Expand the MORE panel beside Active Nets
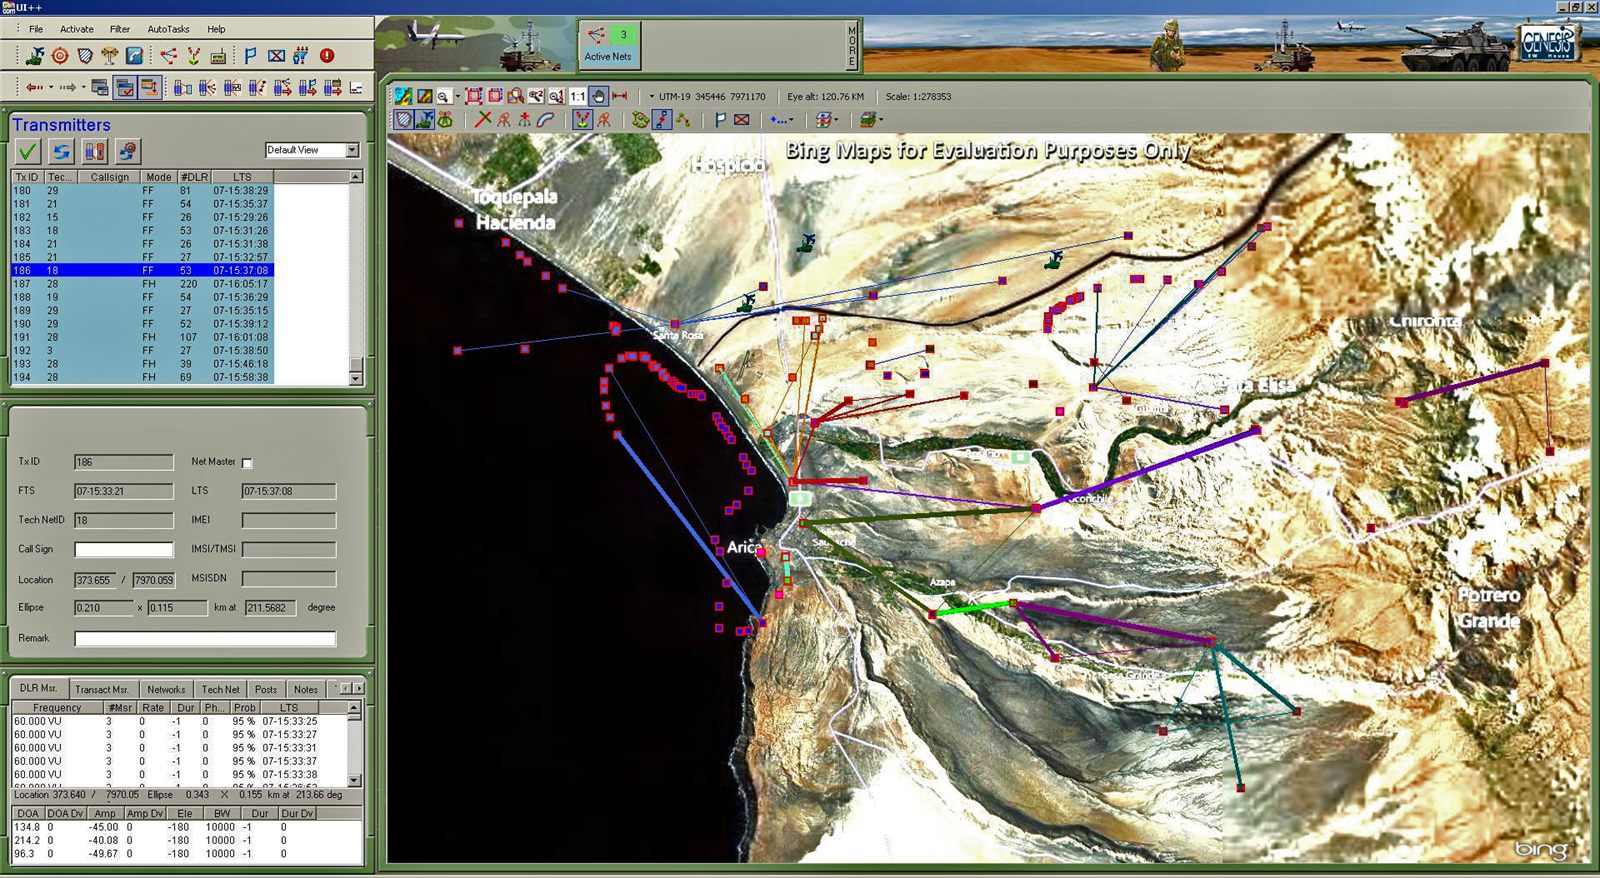The height and width of the screenshot is (878, 1600). [x=852, y=46]
